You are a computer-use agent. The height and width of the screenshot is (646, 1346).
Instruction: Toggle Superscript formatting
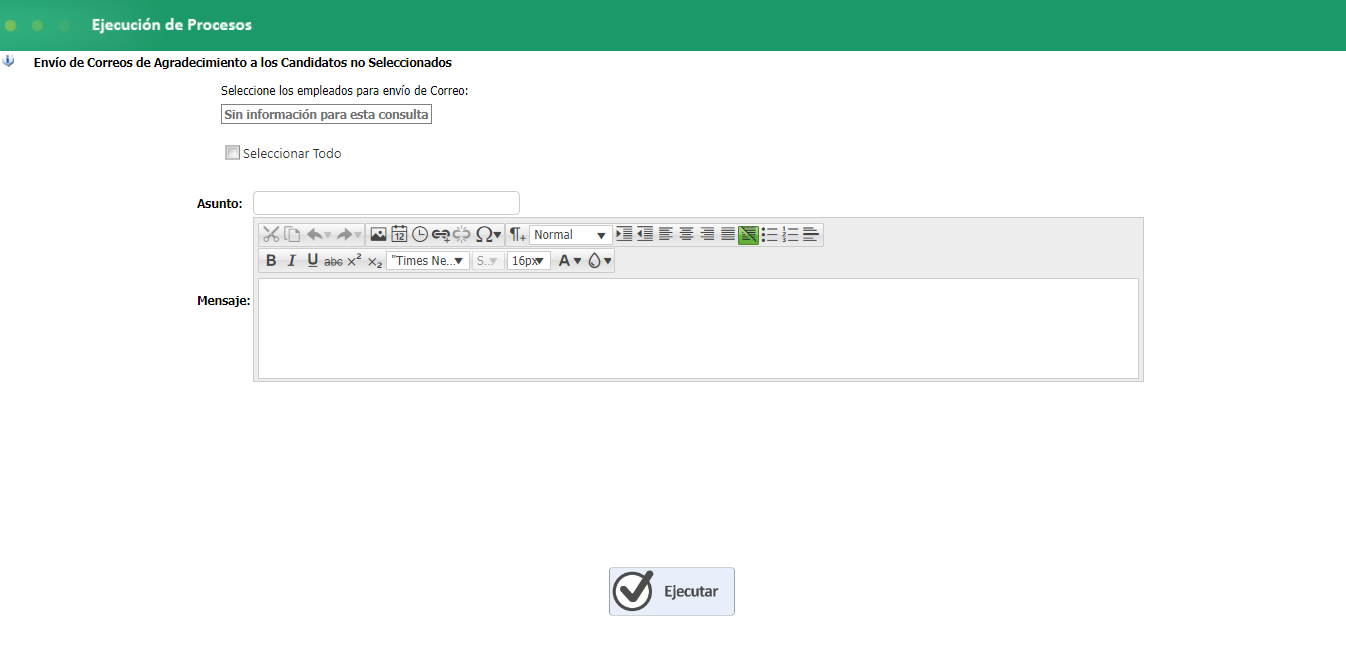(x=354, y=261)
